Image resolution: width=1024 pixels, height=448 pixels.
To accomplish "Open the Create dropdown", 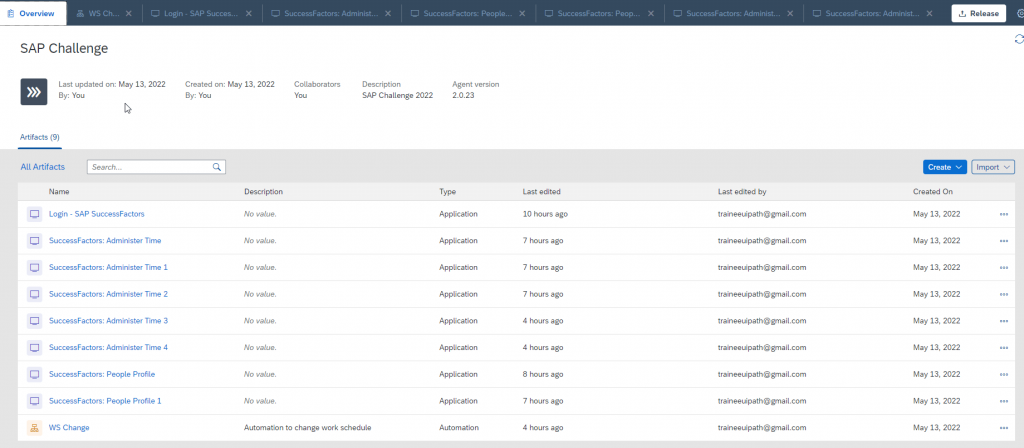I will pos(944,167).
